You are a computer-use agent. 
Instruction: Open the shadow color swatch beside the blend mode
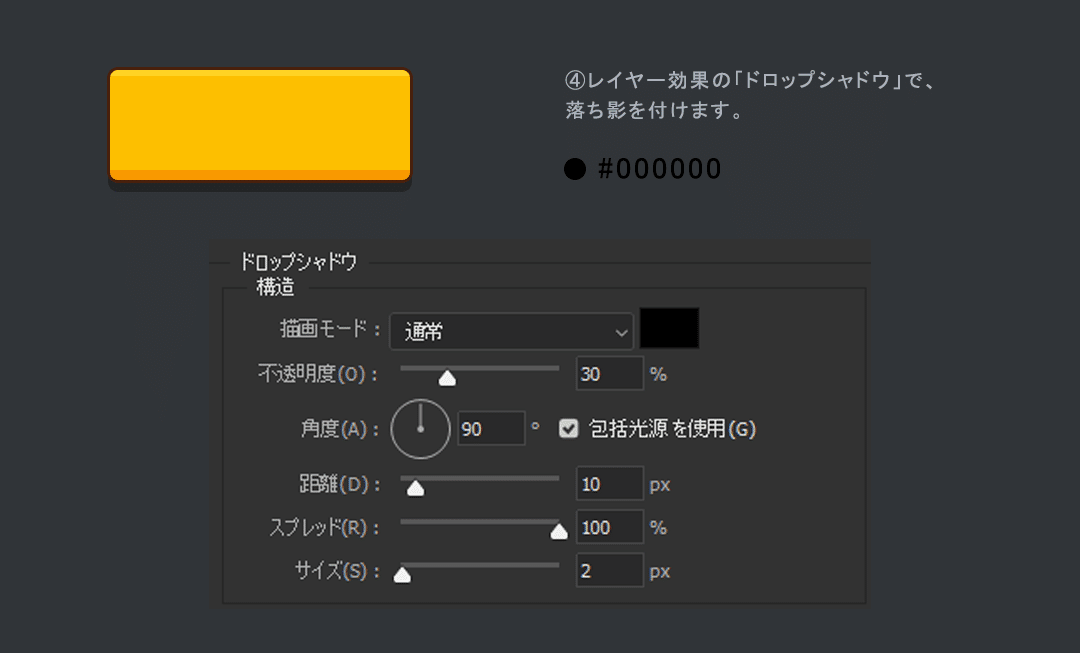(x=669, y=328)
